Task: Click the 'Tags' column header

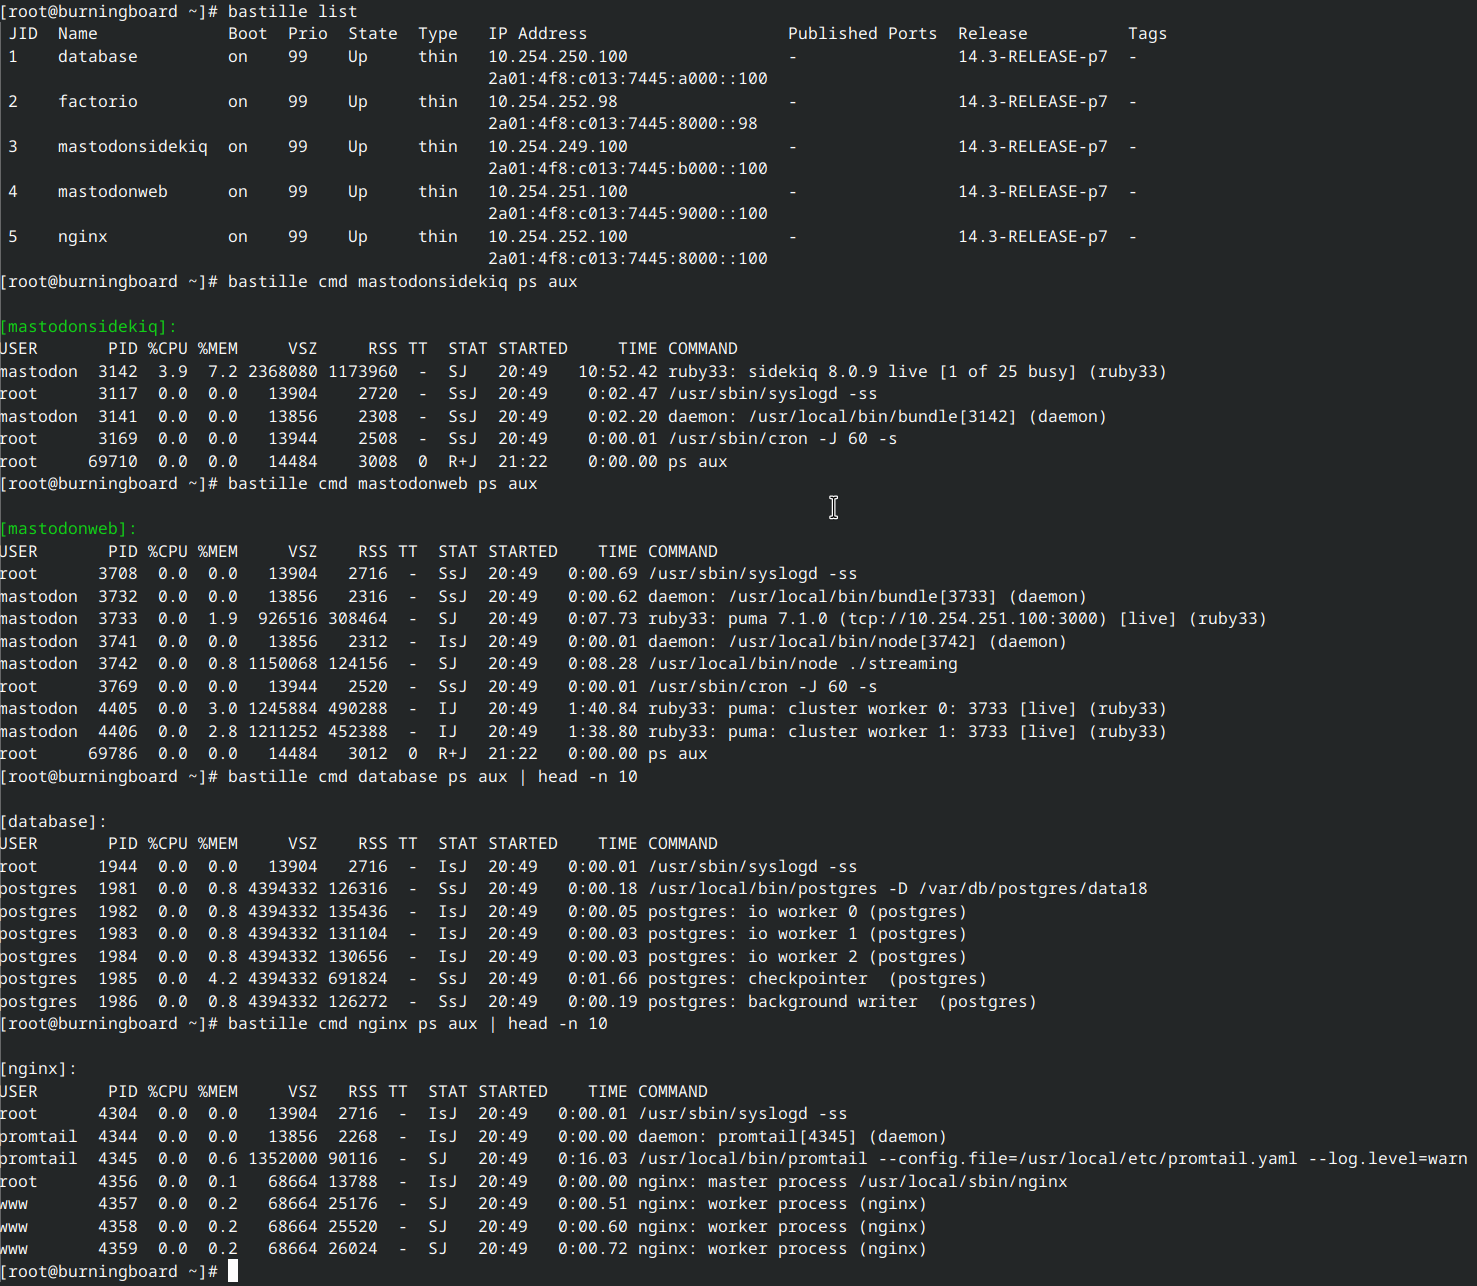Action: [x=1147, y=33]
